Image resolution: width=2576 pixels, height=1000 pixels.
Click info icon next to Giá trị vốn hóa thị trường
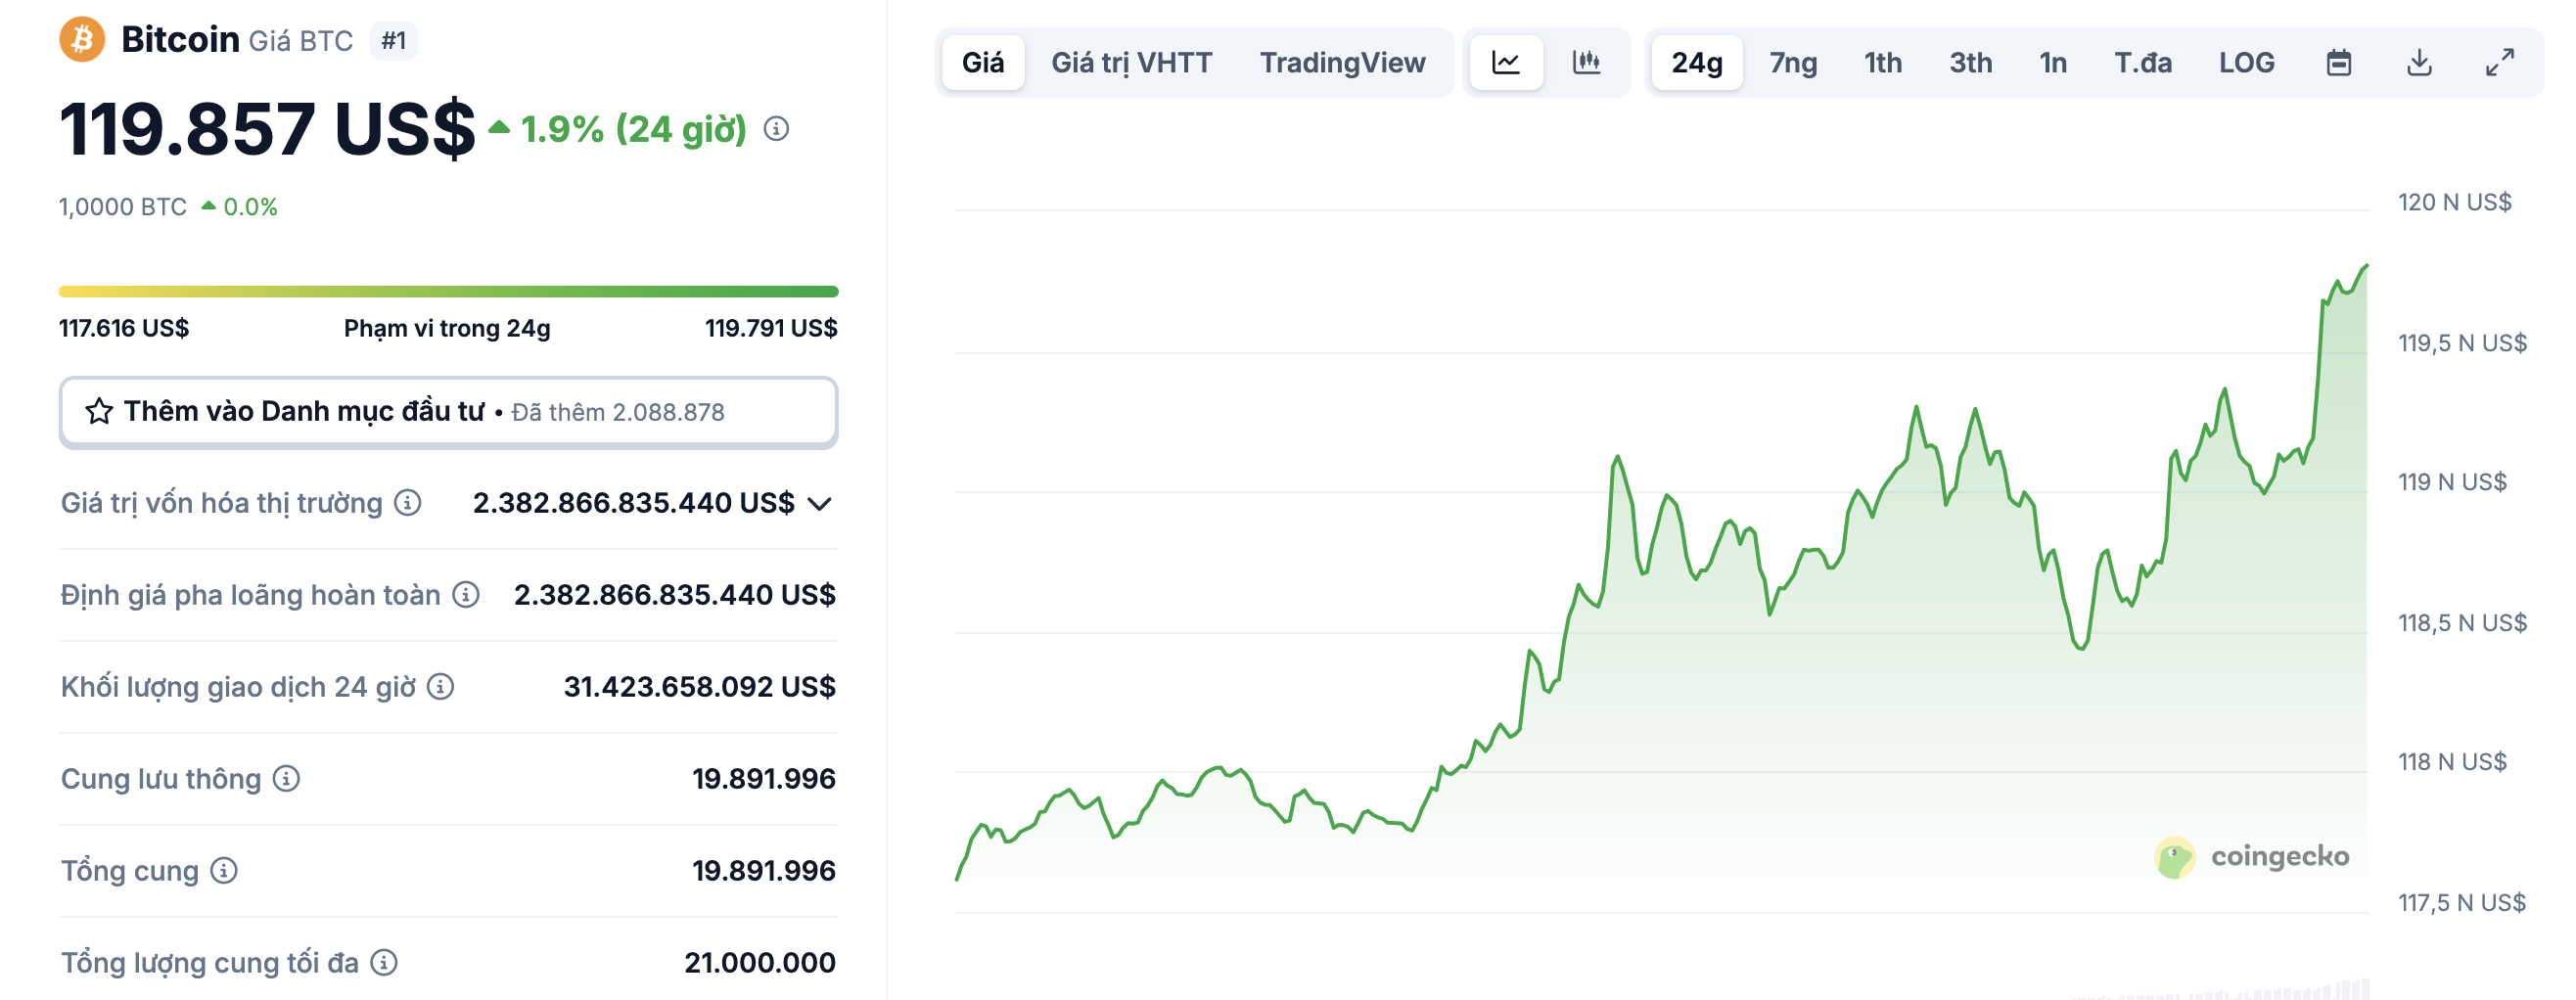point(407,504)
